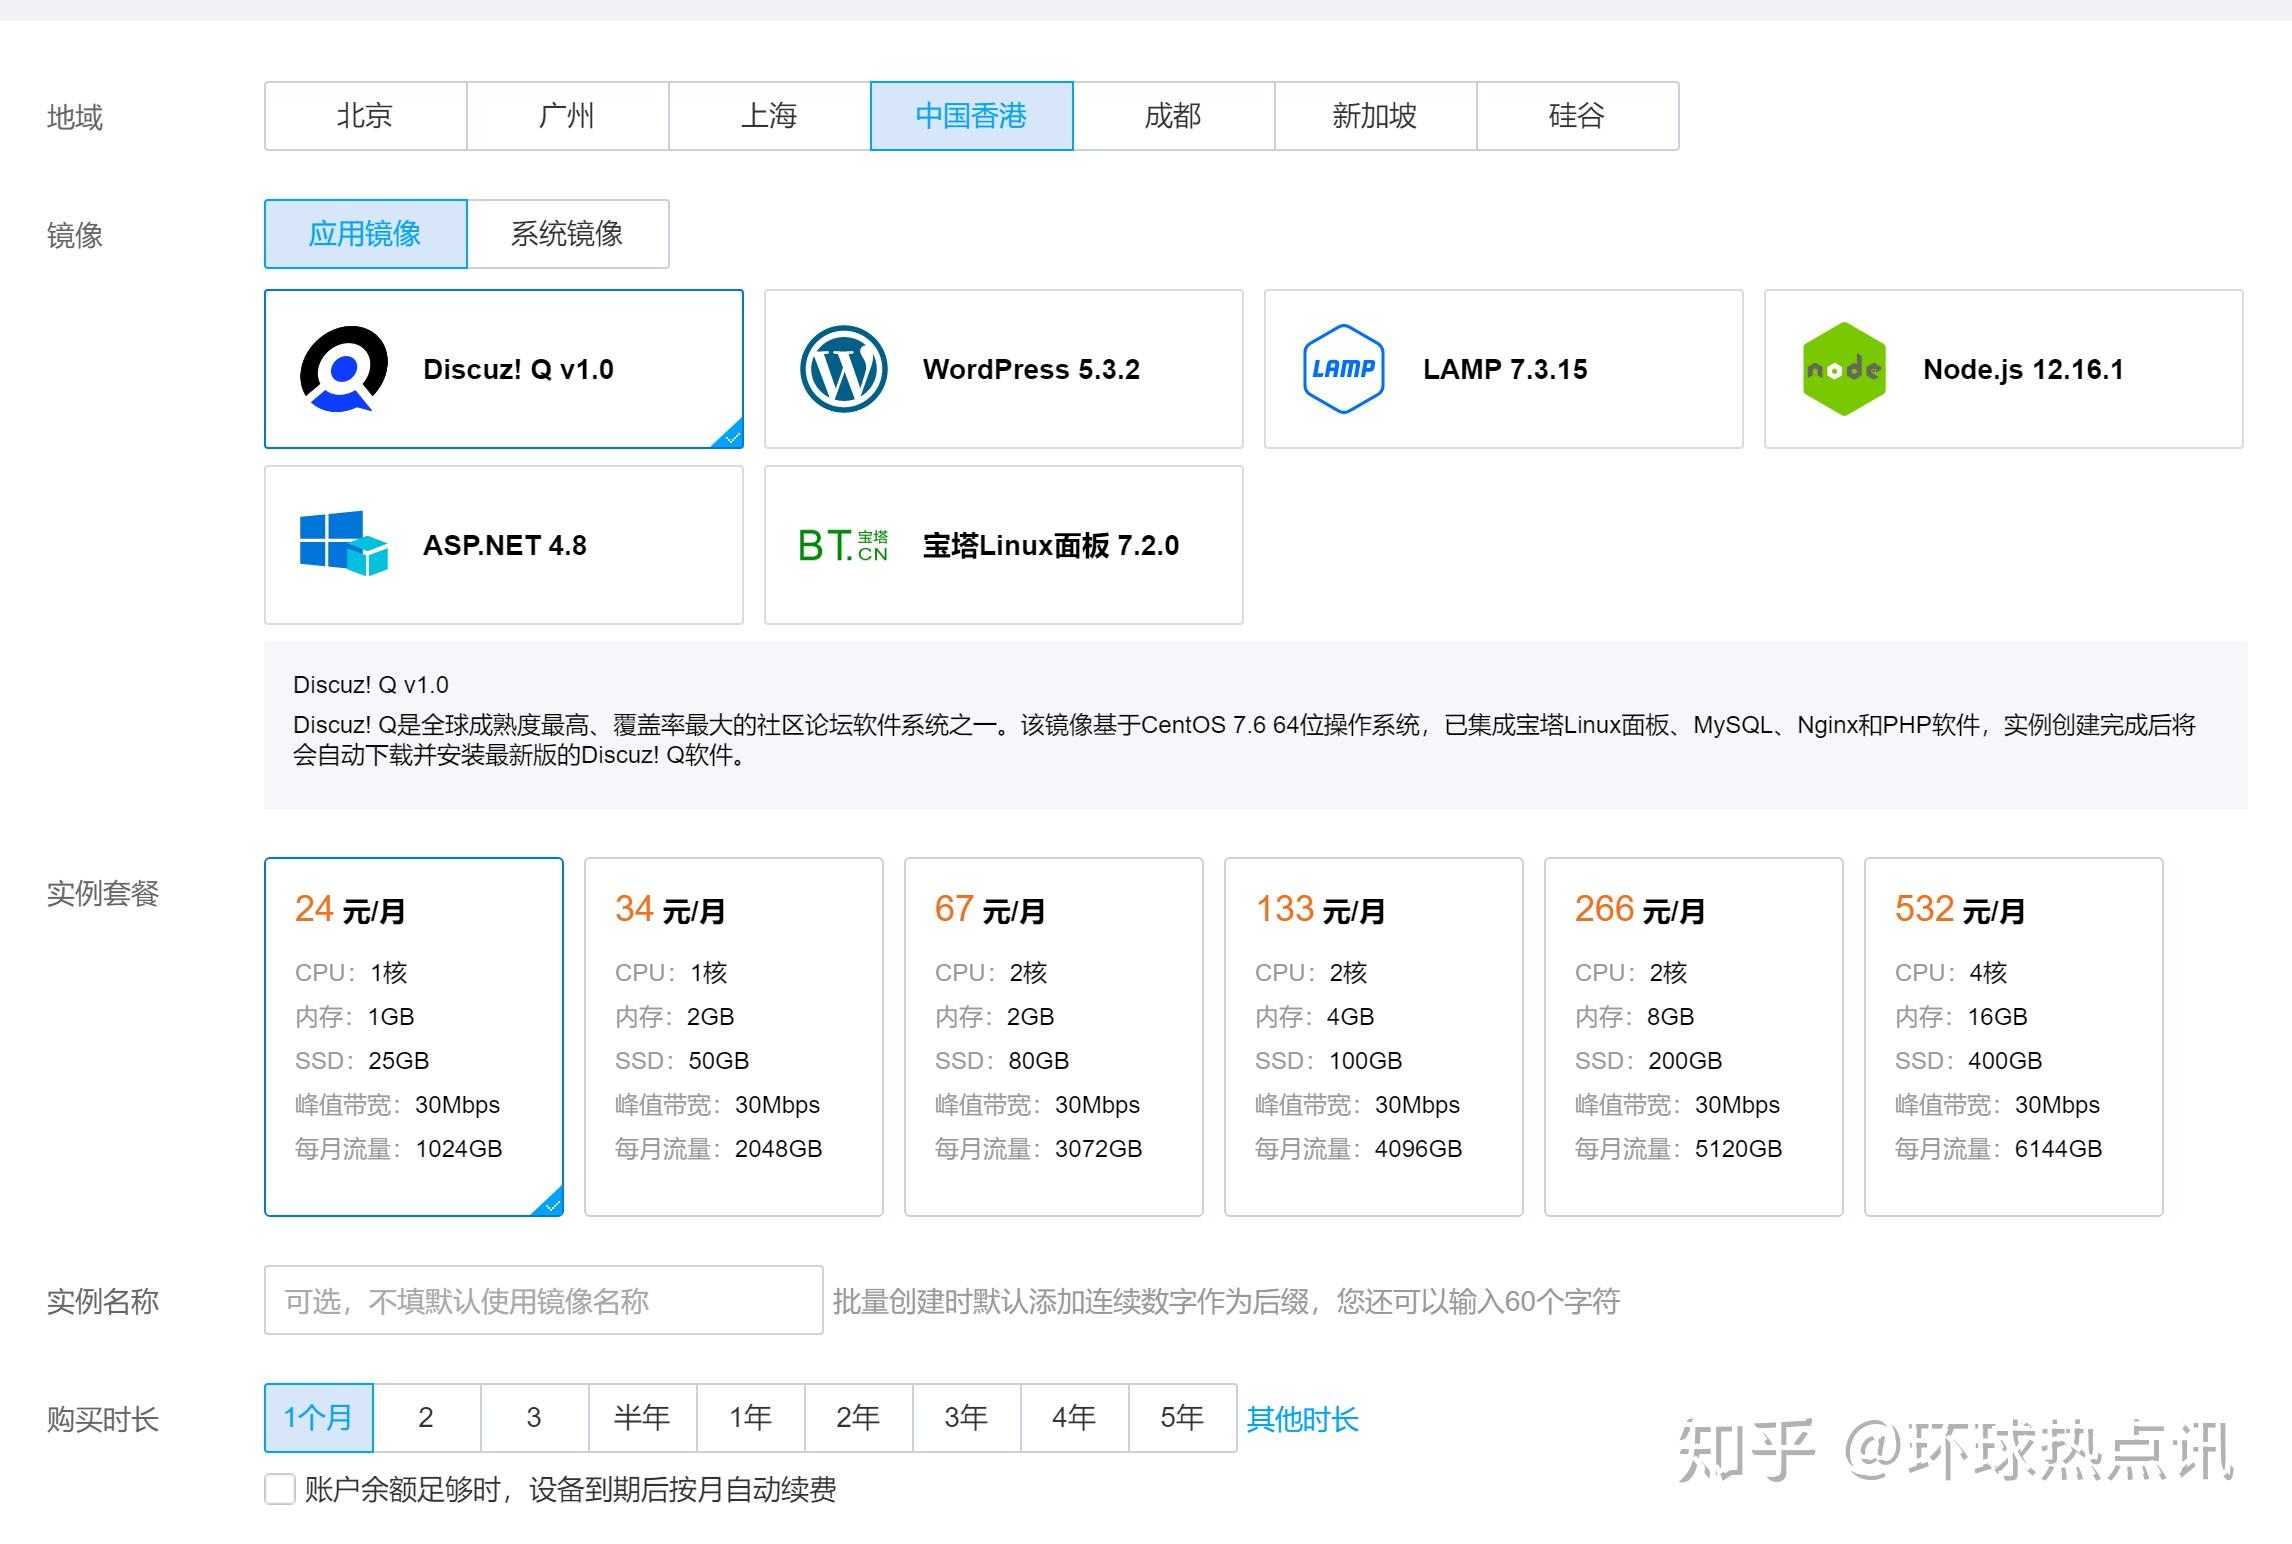Choose the LAMP 7.3.15 image card

[1504, 369]
